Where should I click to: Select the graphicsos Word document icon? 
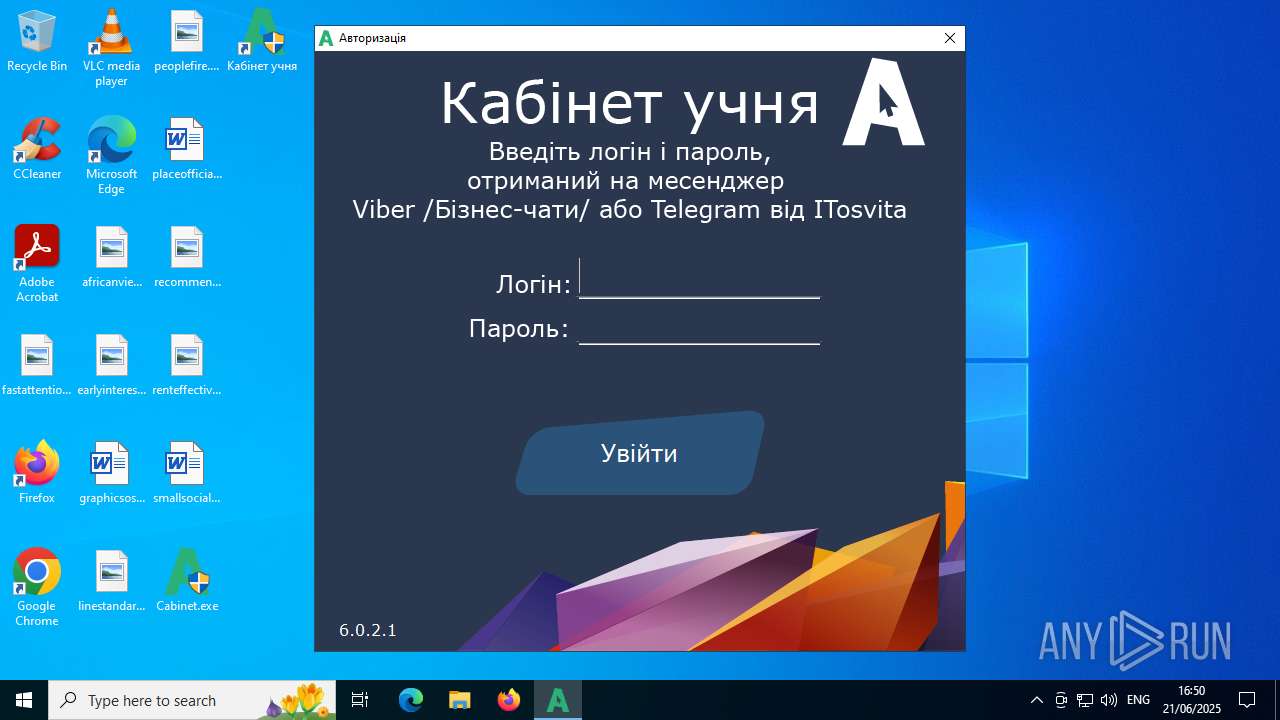point(111,474)
